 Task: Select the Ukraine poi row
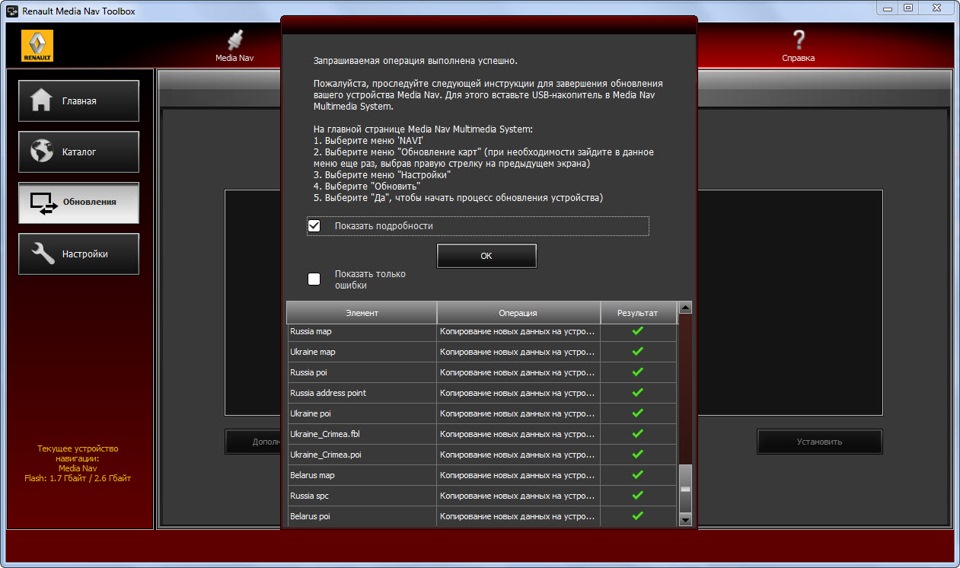[481, 413]
